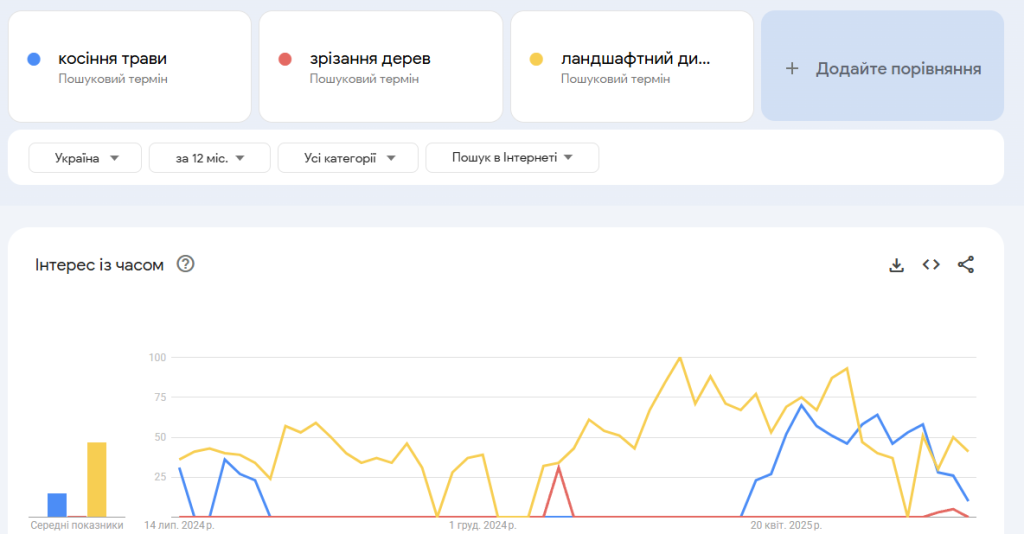
Task: Click the yellow line peak at 100
Action: (x=680, y=358)
